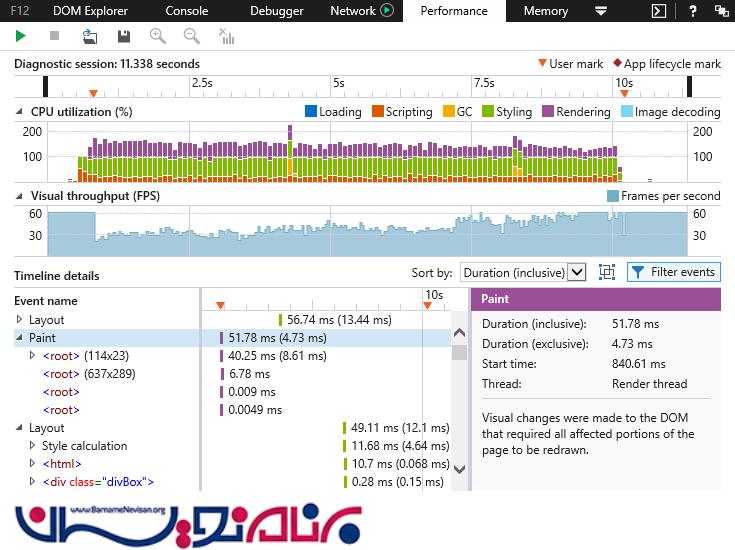The image size is (735, 550).
Task: Import a saved profiling session
Action: pyautogui.click(x=90, y=36)
